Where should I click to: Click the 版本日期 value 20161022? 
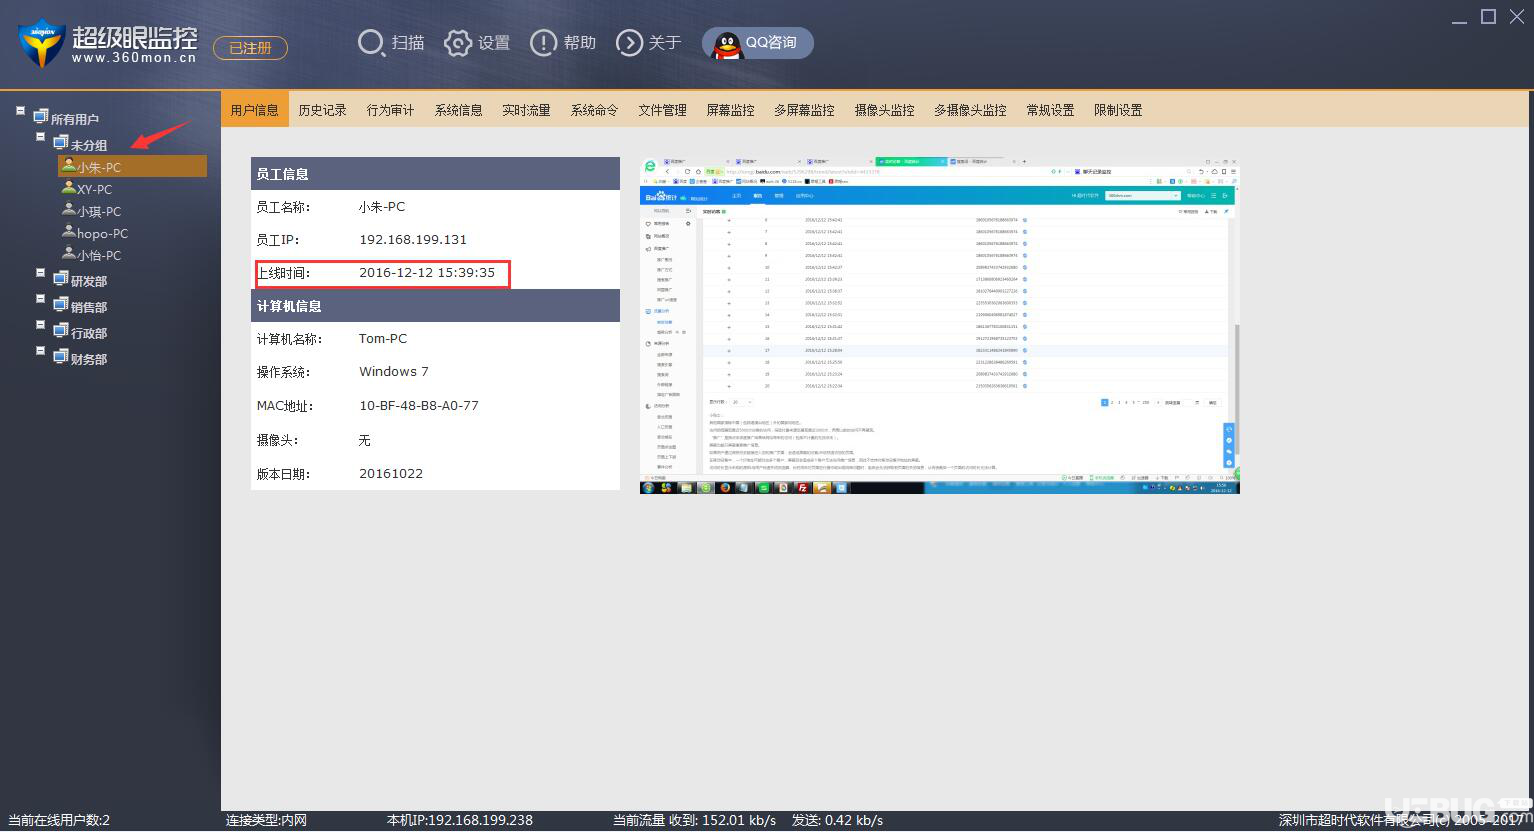[x=391, y=473]
